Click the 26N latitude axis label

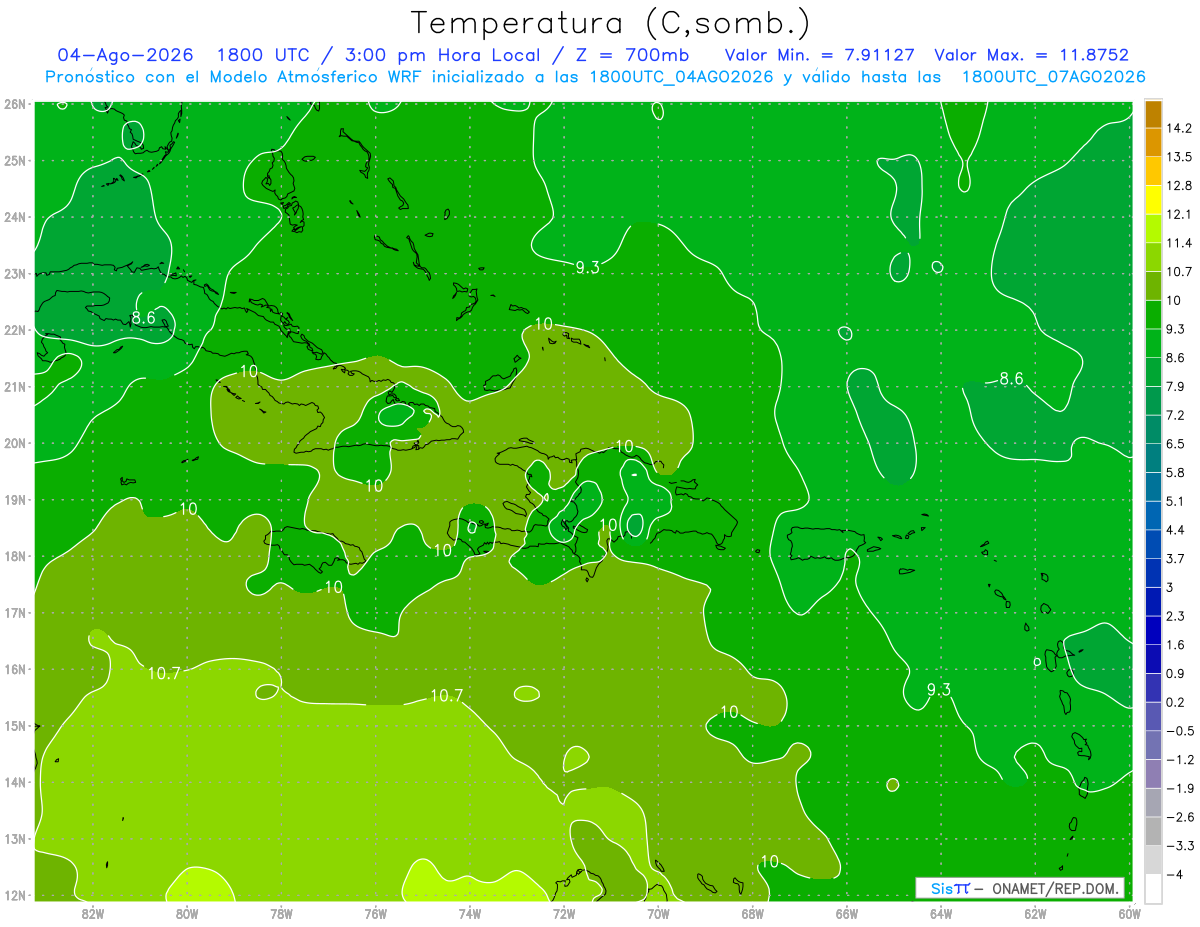coord(14,104)
